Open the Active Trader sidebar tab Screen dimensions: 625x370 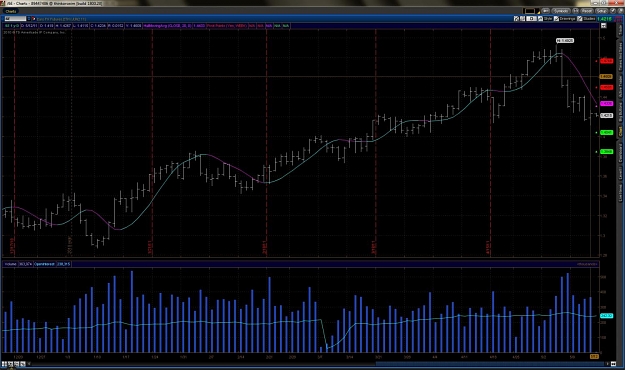(620, 88)
